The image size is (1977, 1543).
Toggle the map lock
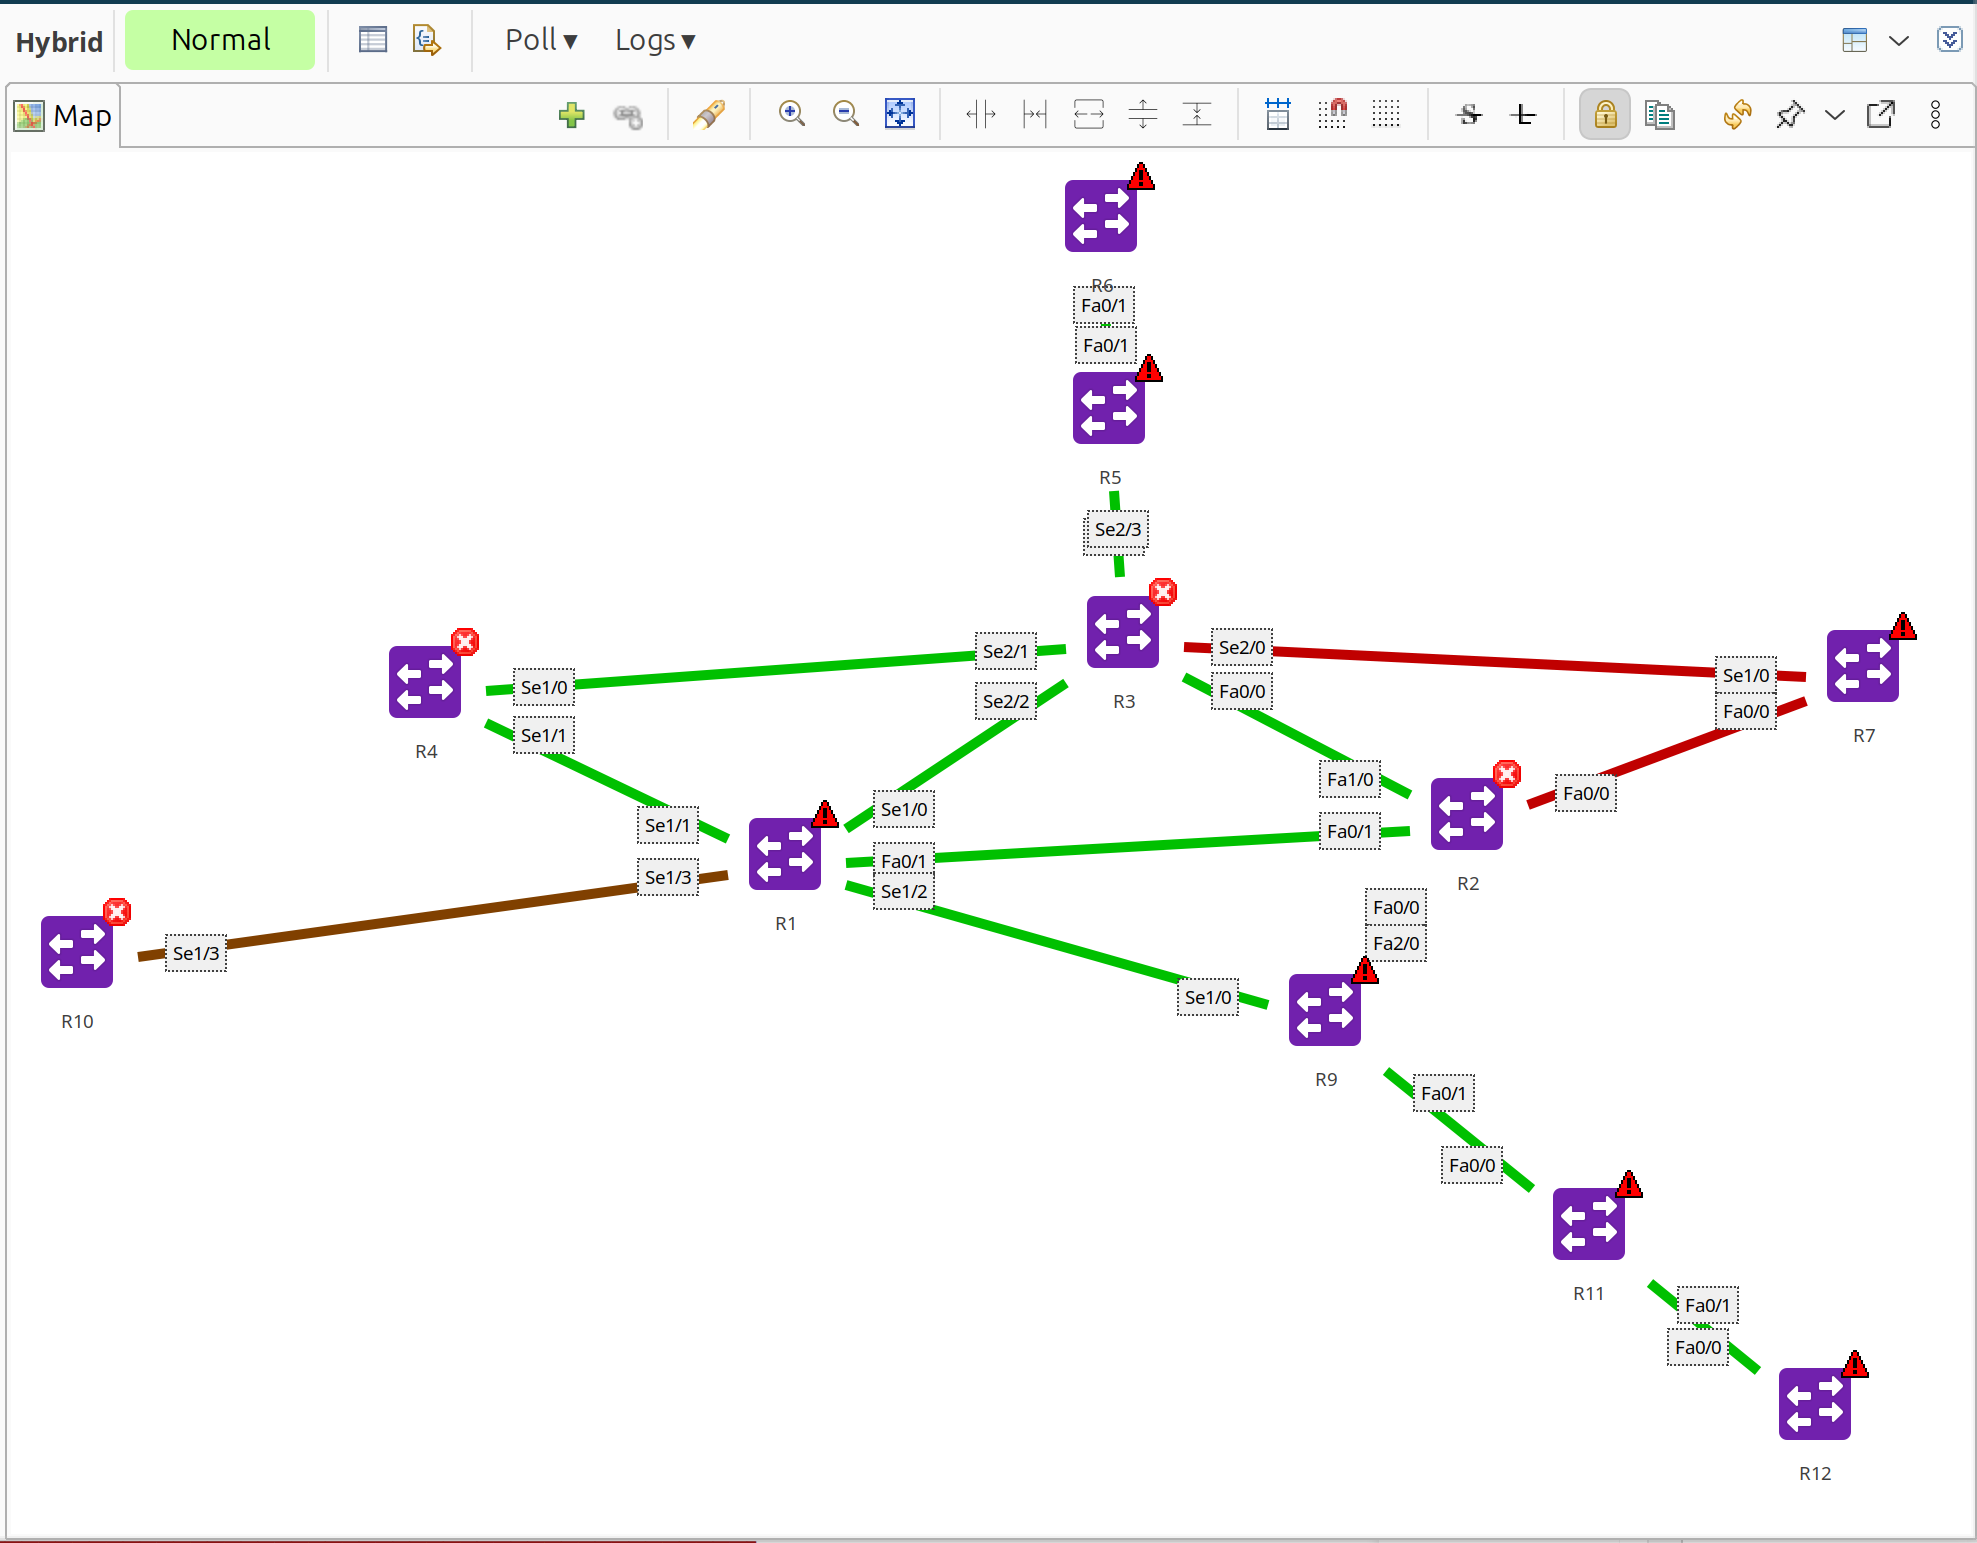(1603, 115)
